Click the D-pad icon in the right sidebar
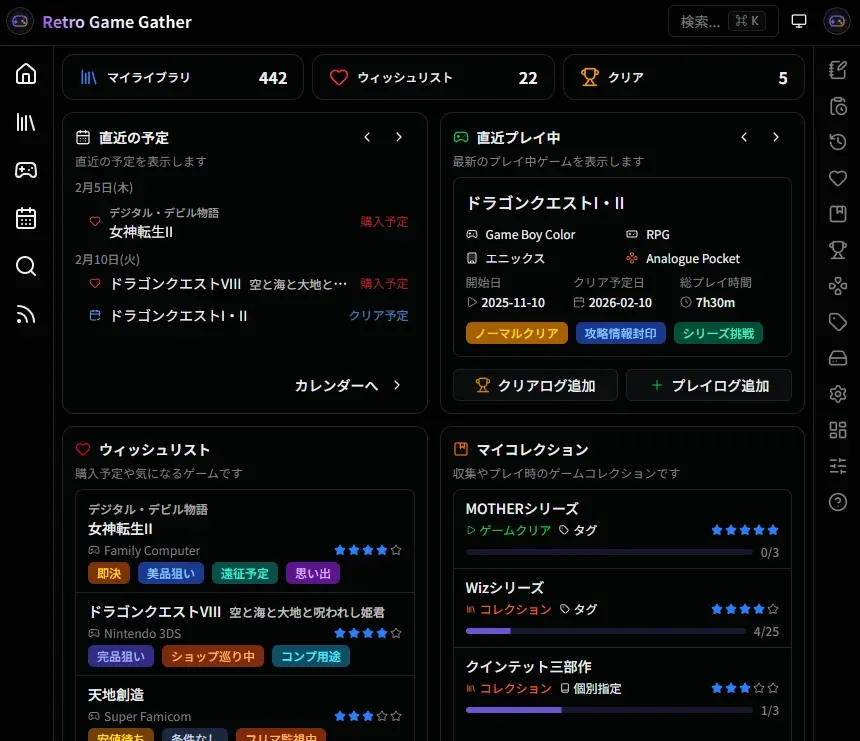The height and width of the screenshot is (741, 860). (x=838, y=286)
